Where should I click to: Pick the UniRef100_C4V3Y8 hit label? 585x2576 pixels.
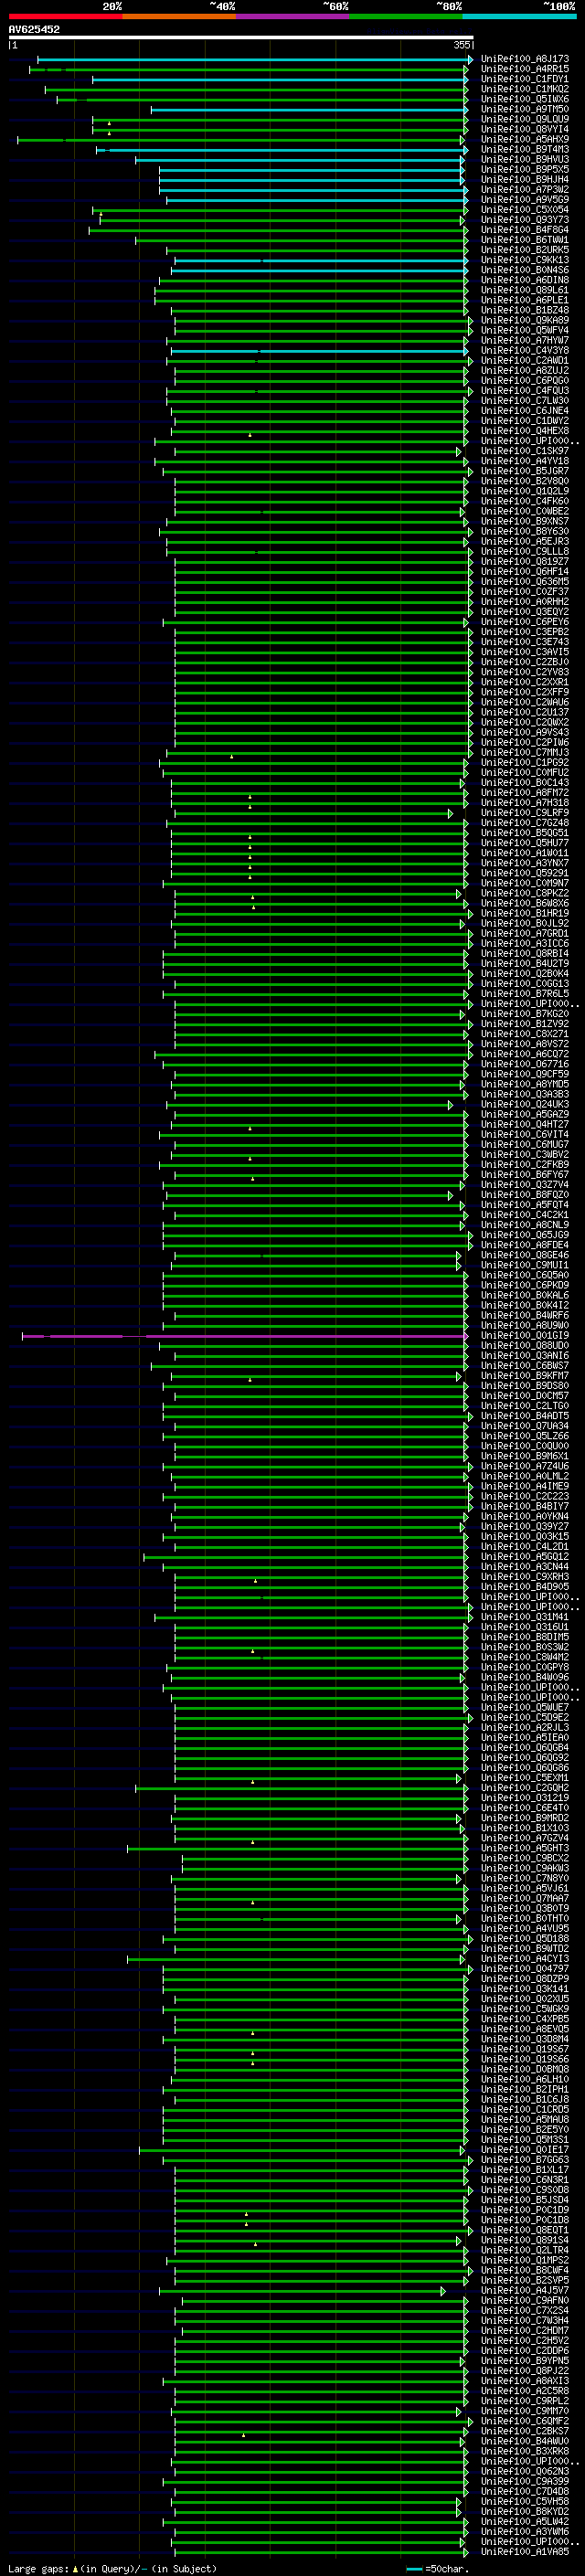click(524, 350)
